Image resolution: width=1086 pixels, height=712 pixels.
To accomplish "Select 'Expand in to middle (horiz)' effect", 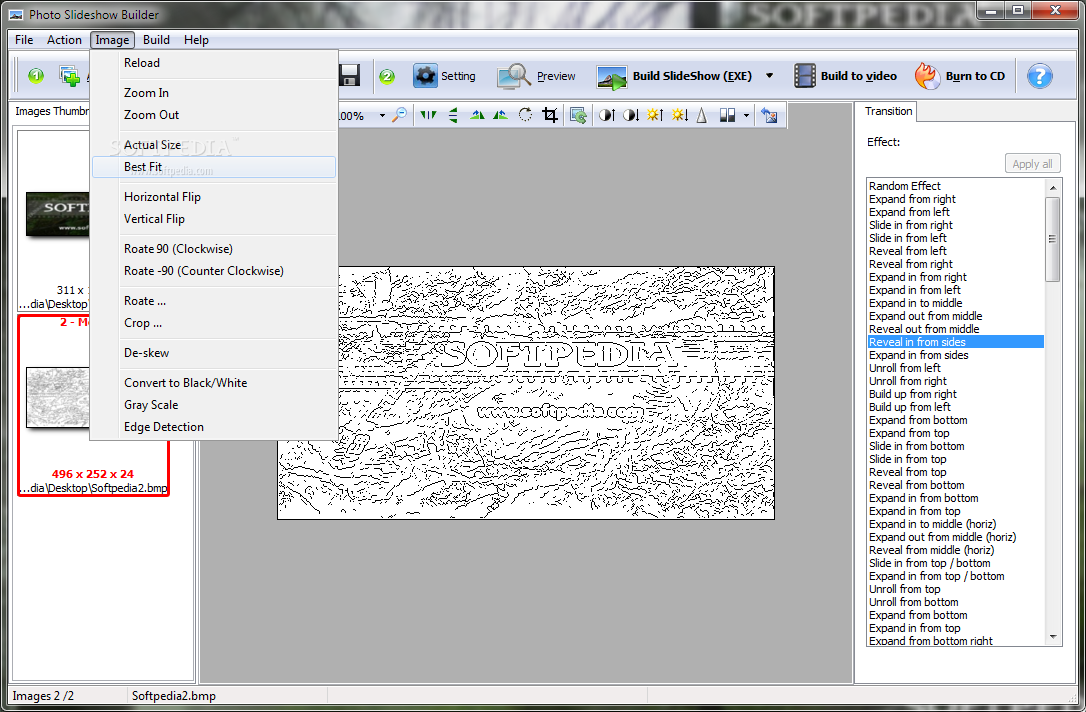I will click(x=956, y=524).
